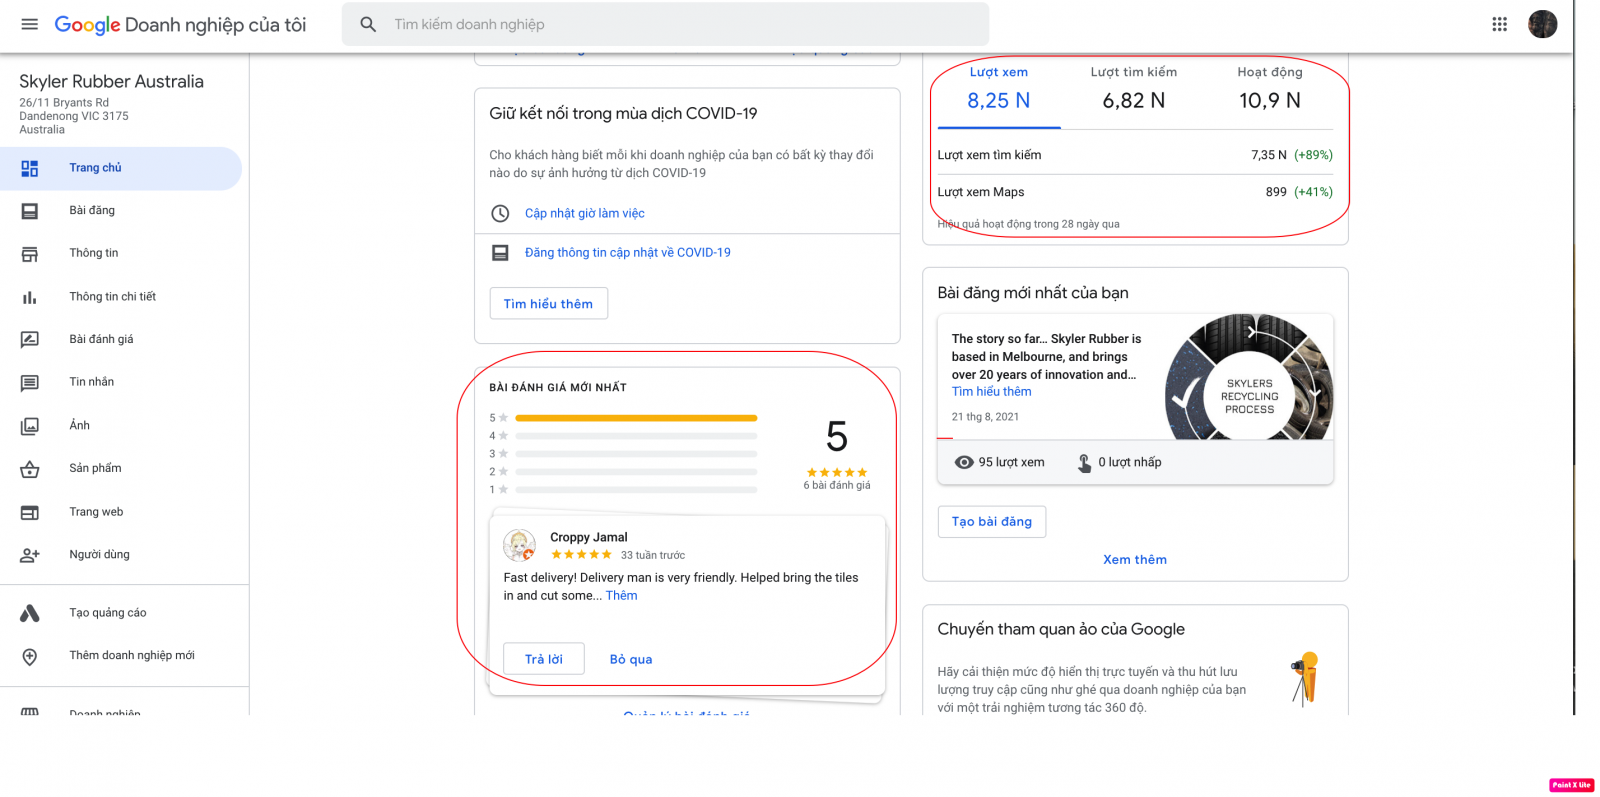Click the Tin nhắn messages icon

(x=30, y=383)
